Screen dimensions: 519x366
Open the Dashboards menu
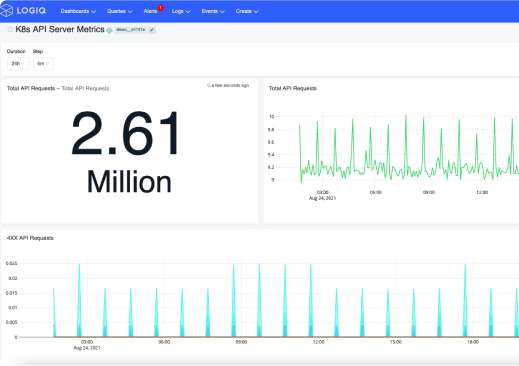point(78,11)
